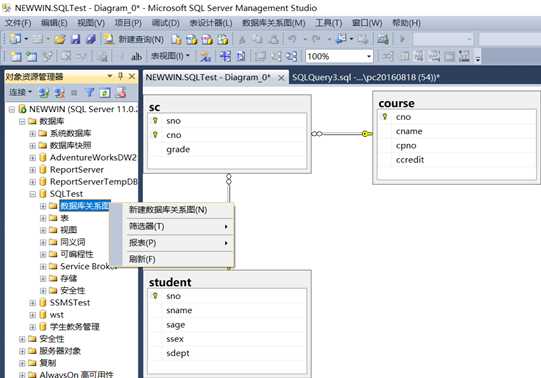This screenshot has height=378, width=541.
Task: Expand the AdventureWorksDW2 database node
Action: [x=32, y=158]
